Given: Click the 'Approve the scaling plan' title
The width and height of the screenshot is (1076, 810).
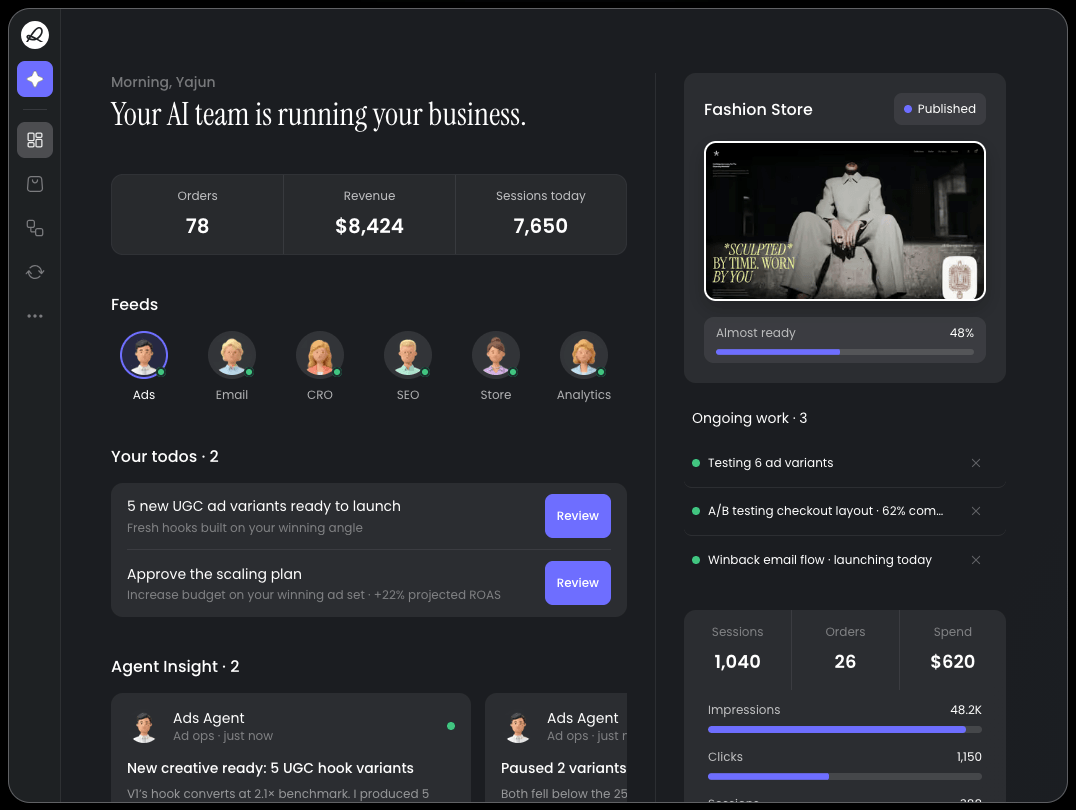Looking at the screenshot, I should (x=214, y=574).
